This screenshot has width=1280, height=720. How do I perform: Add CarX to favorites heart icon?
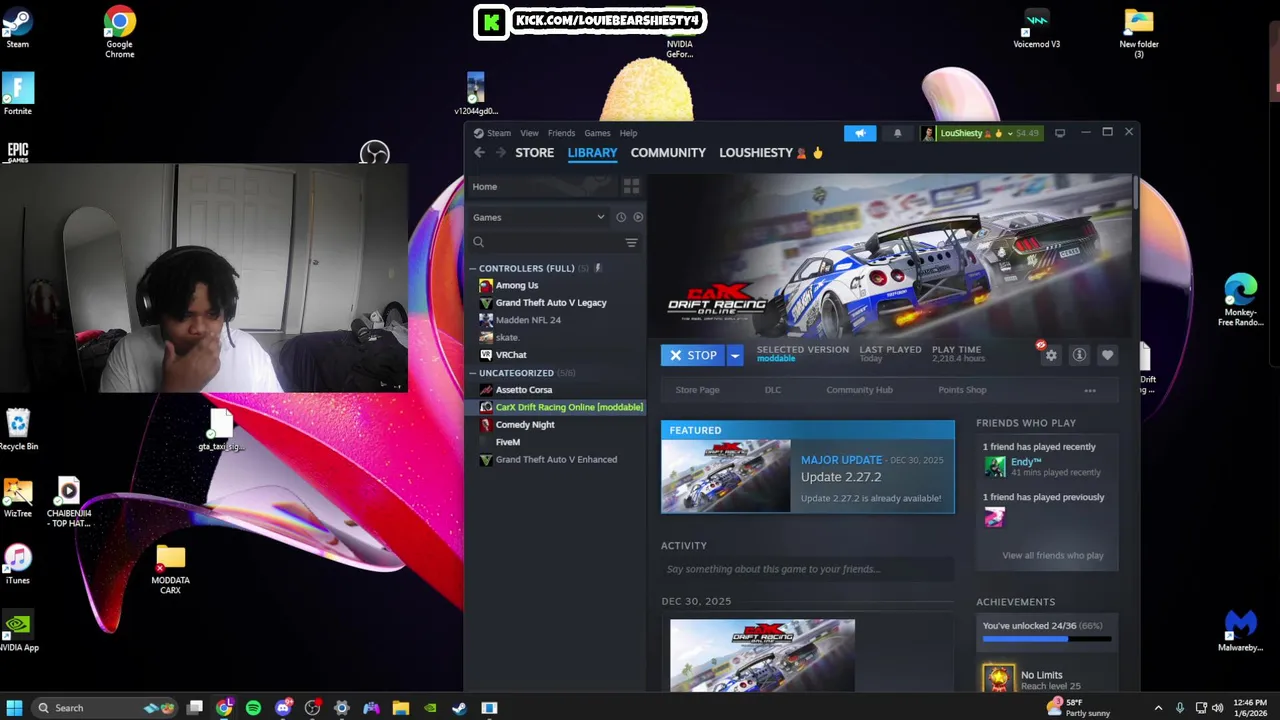coord(1107,355)
